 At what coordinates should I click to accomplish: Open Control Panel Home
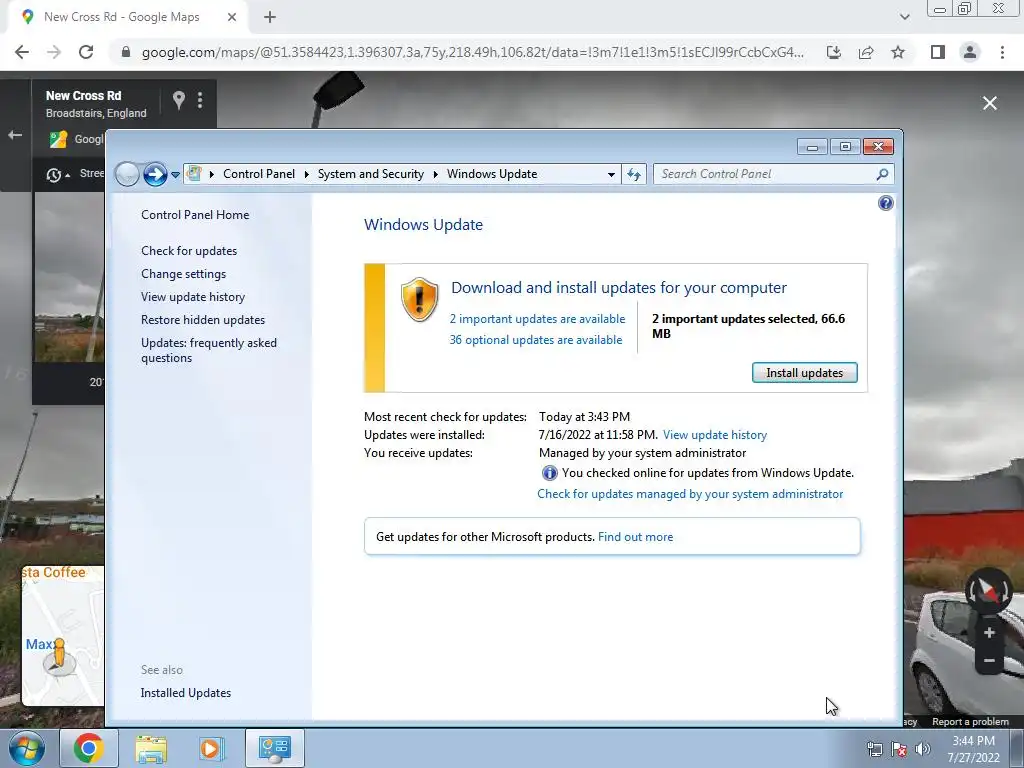click(195, 215)
